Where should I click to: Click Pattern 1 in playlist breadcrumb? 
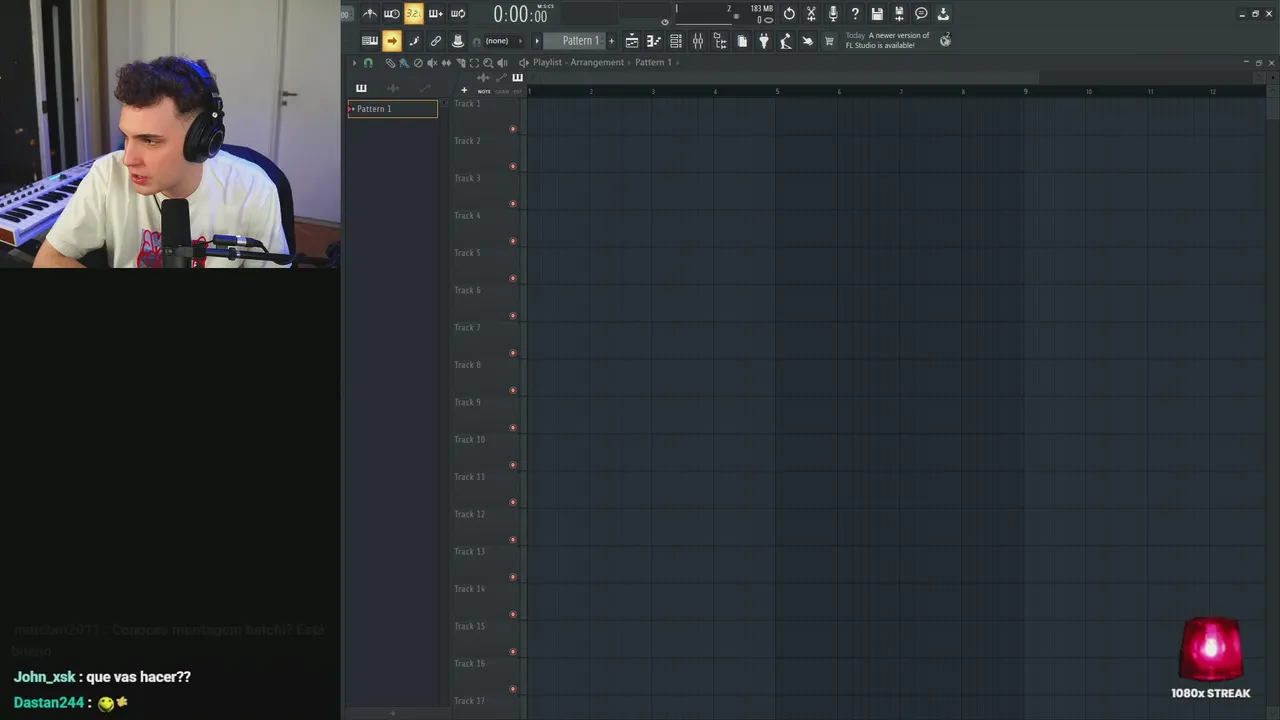click(653, 62)
